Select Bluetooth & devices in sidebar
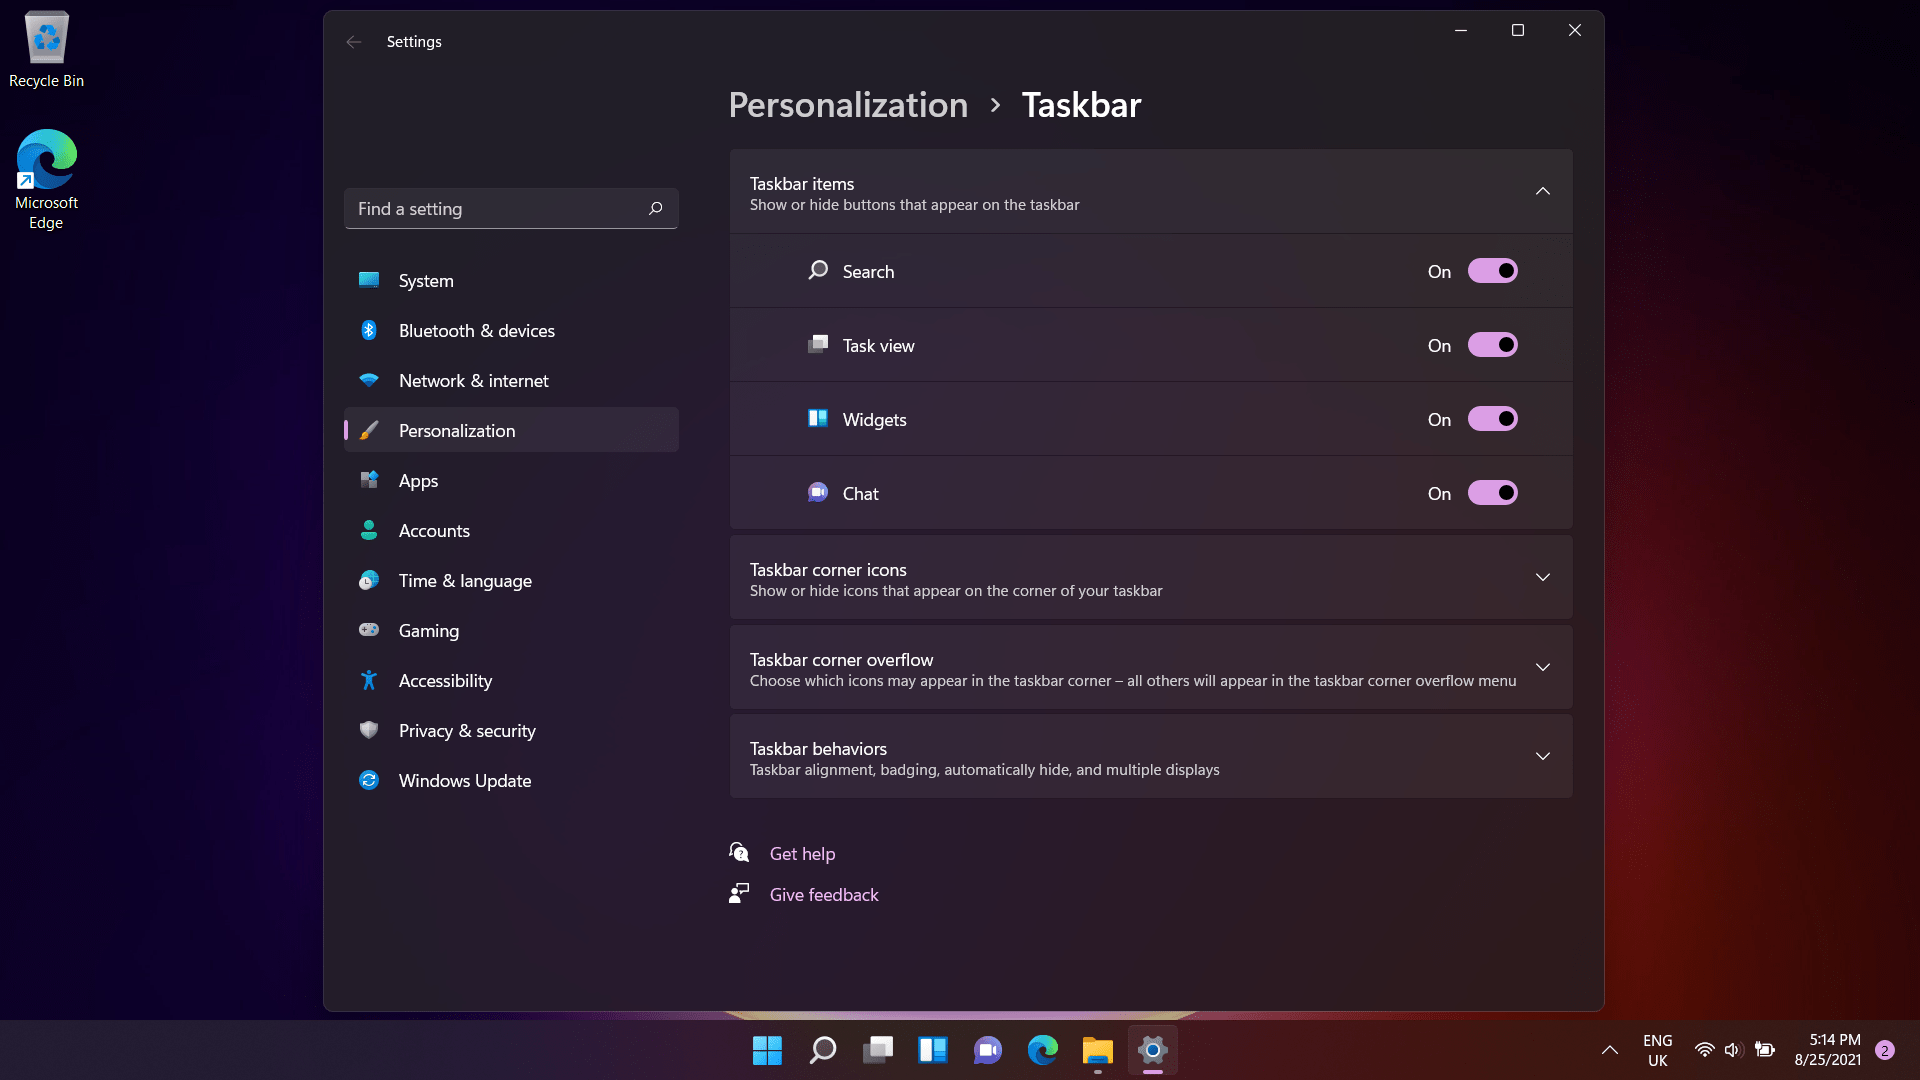Viewport: 1920px width, 1080px height. tap(476, 331)
